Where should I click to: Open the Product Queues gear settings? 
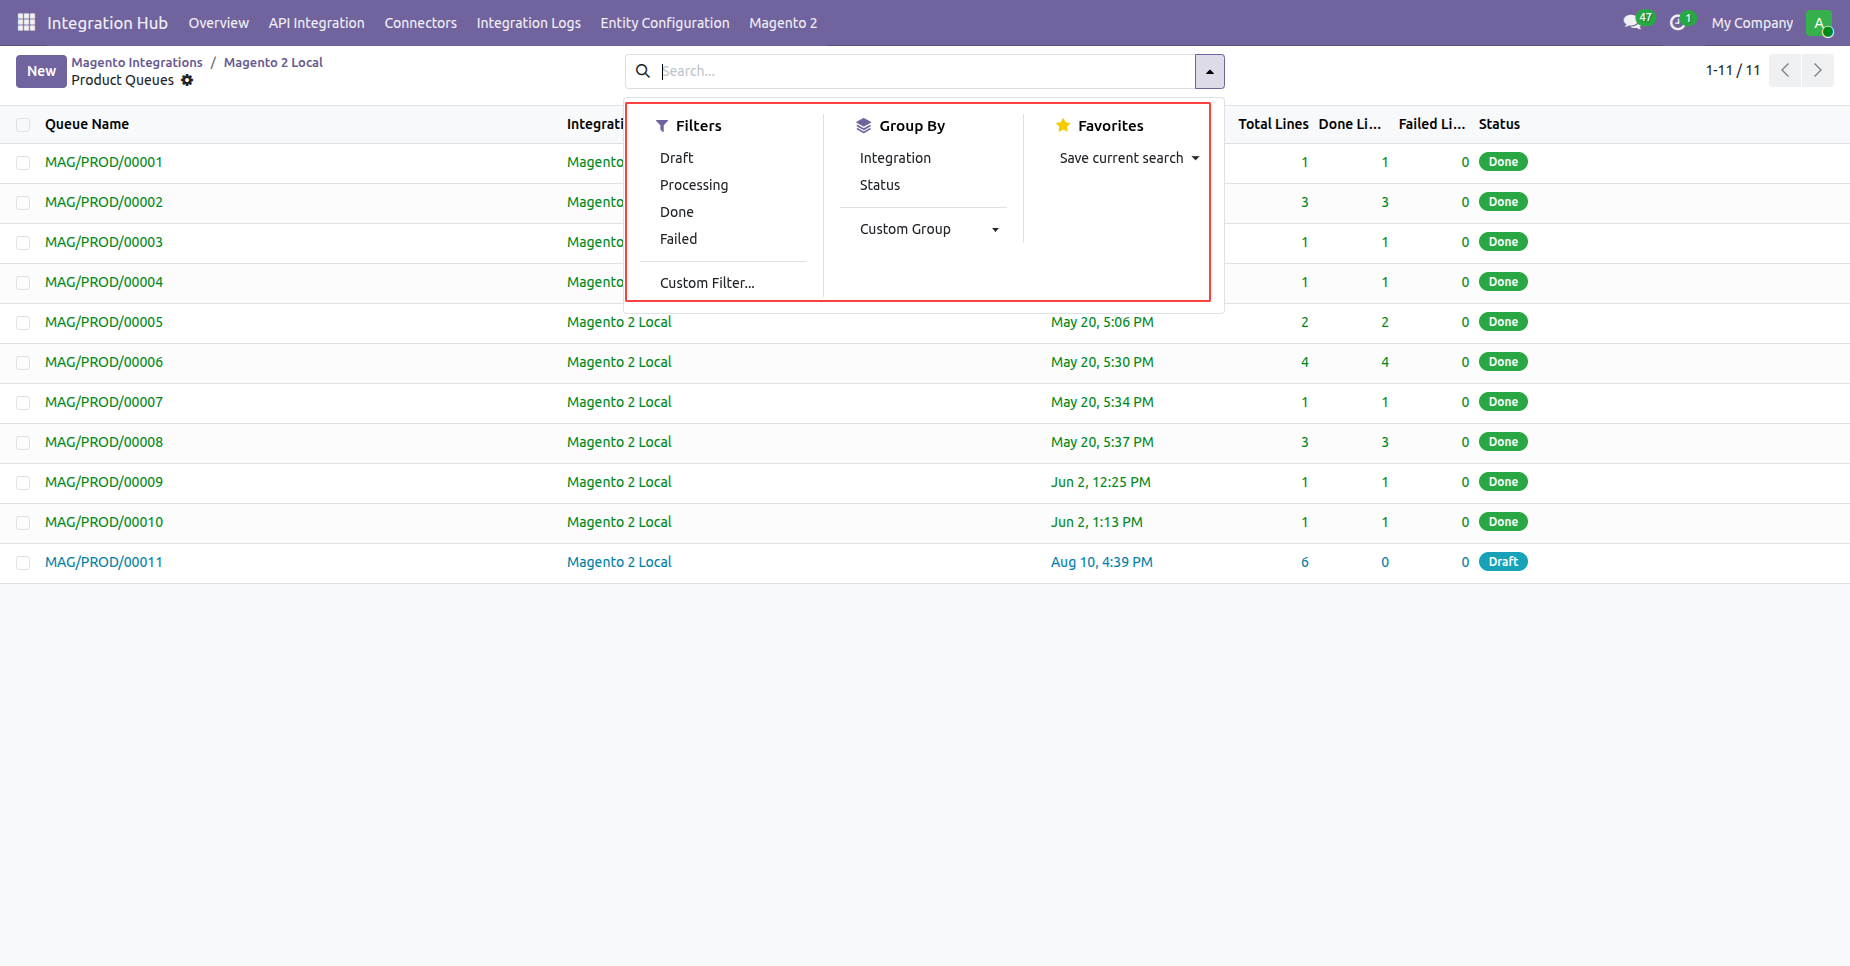click(187, 80)
